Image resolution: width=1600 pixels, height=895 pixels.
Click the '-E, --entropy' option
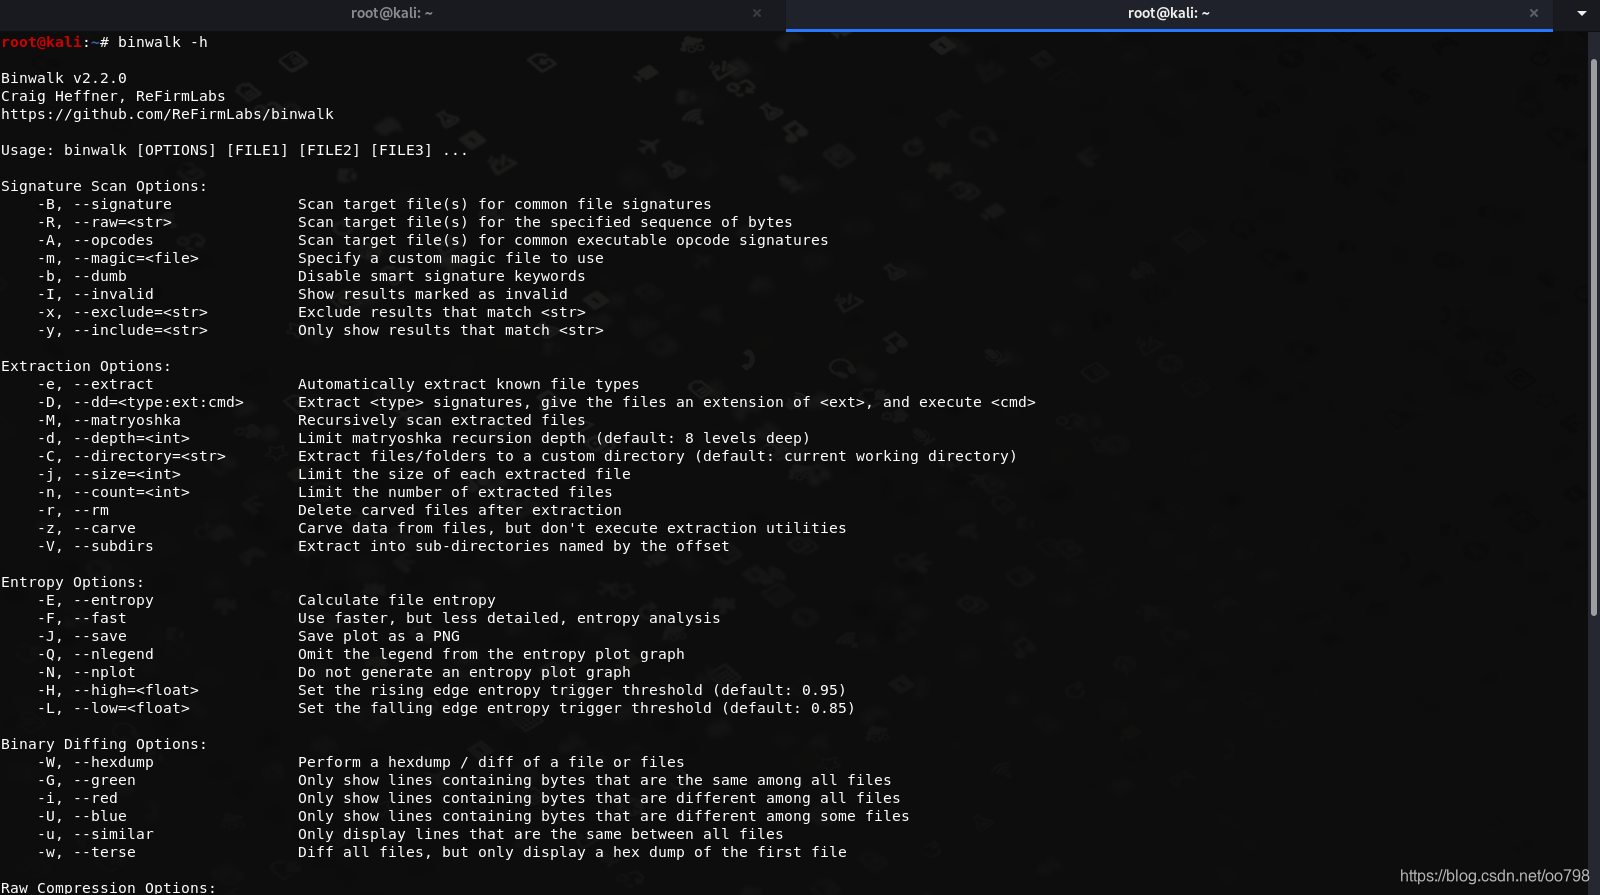pos(96,600)
